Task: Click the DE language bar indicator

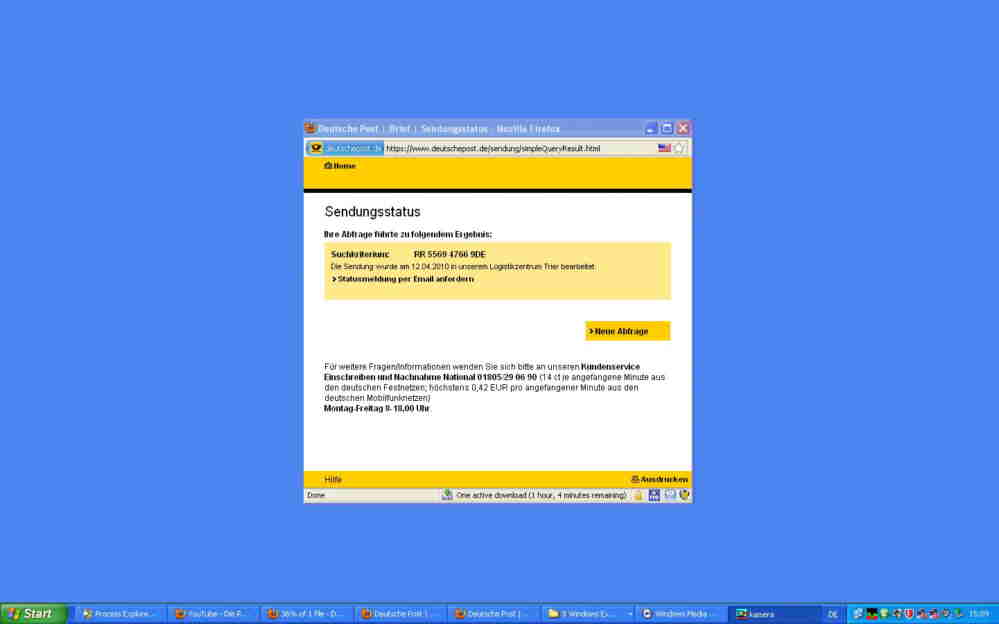Action: pos(832,614)
